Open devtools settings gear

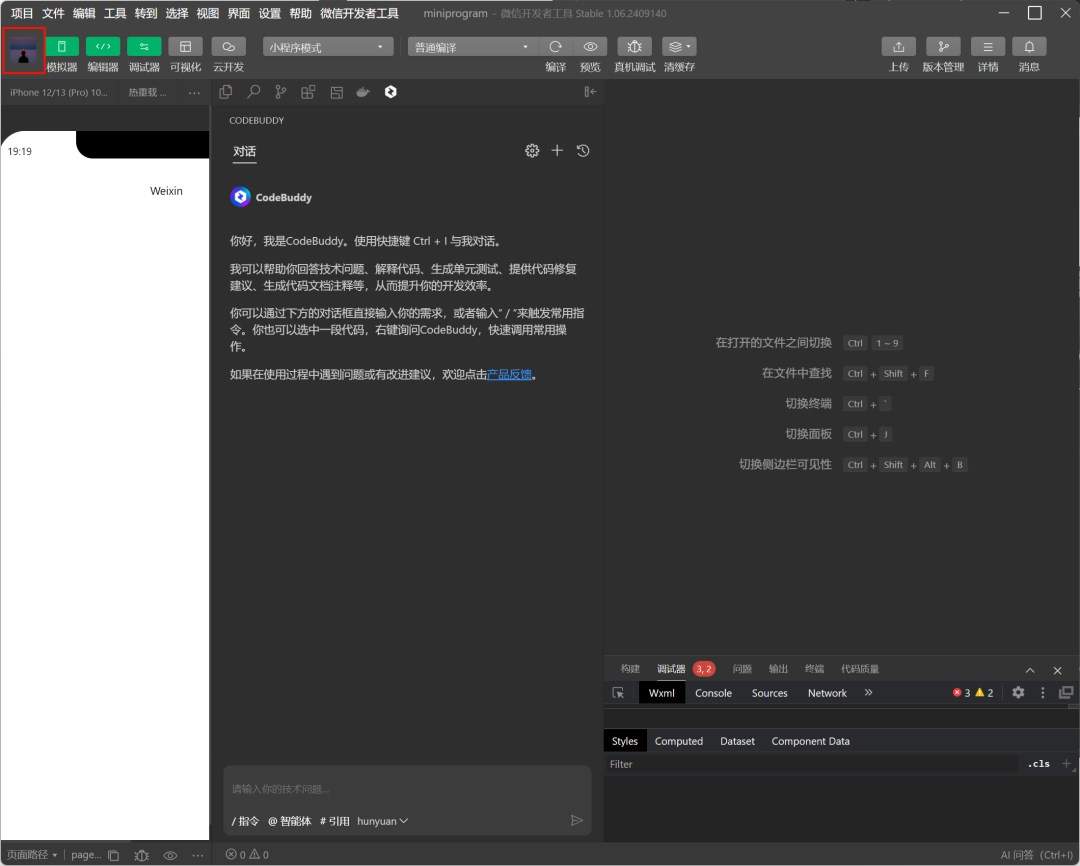pos(1018,692)
